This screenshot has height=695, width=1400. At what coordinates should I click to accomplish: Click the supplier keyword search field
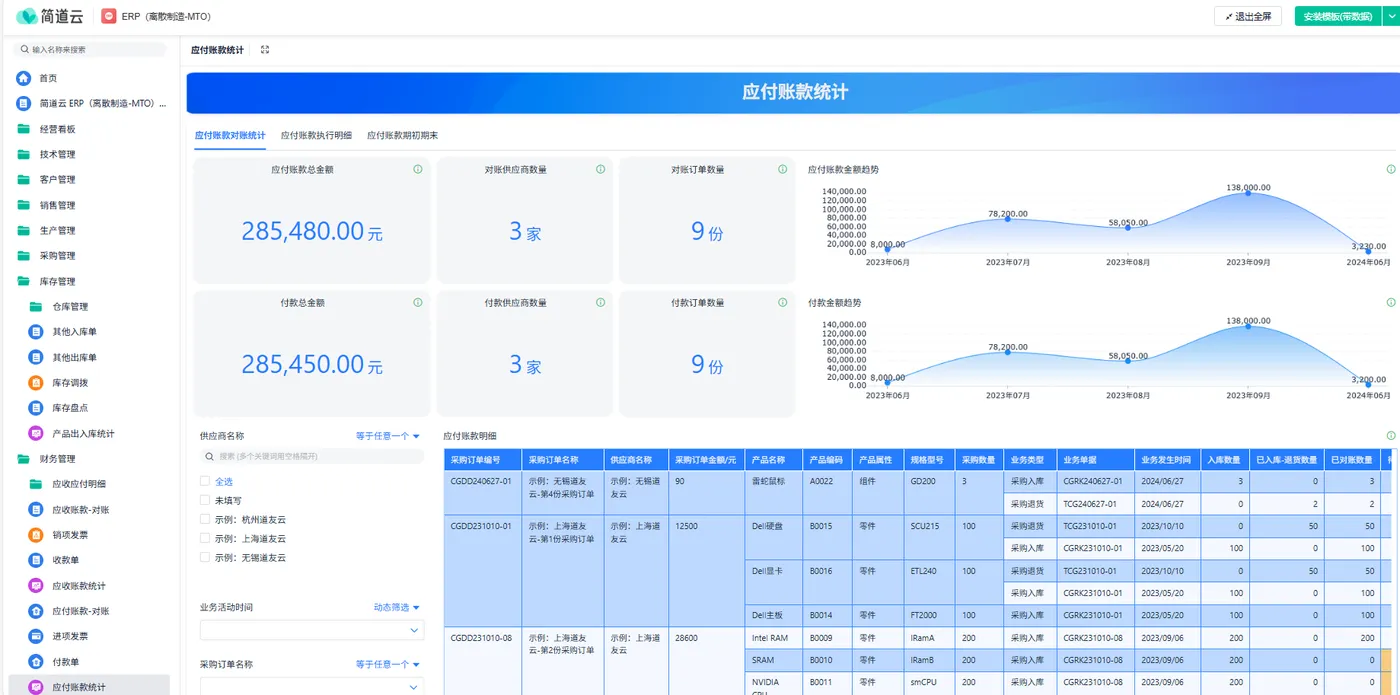point(312,456)
